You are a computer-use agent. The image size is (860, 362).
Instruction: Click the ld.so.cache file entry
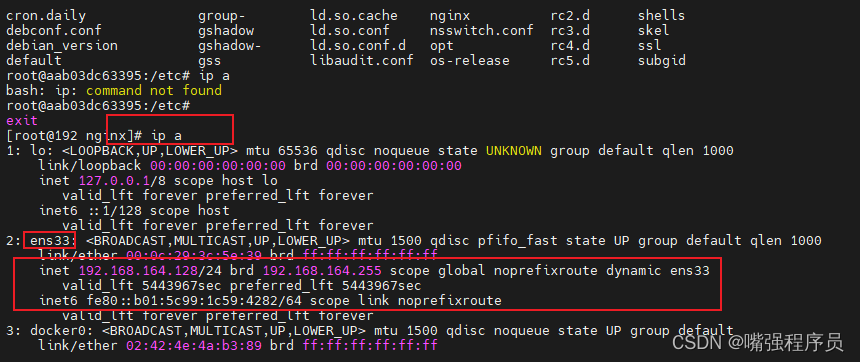point(353,16)
